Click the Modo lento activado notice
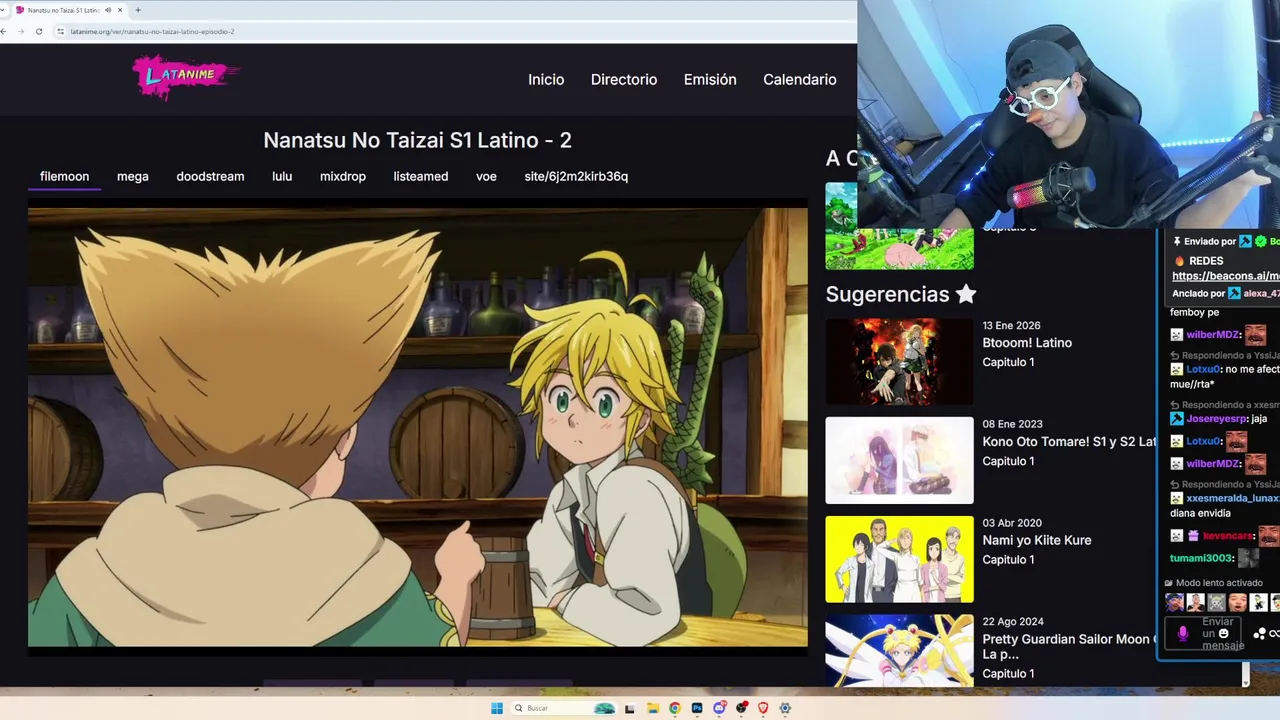The image size is (1280, 720). (x=1213, y=583)
